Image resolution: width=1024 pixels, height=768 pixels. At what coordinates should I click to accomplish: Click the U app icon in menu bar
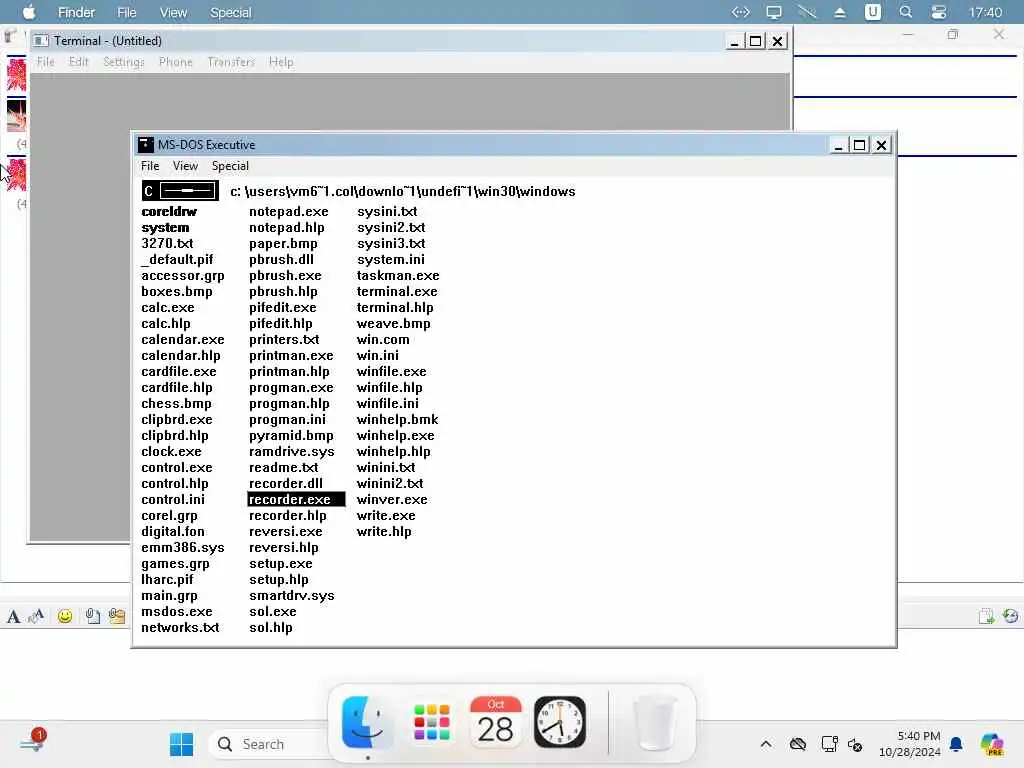pos(872,12)
